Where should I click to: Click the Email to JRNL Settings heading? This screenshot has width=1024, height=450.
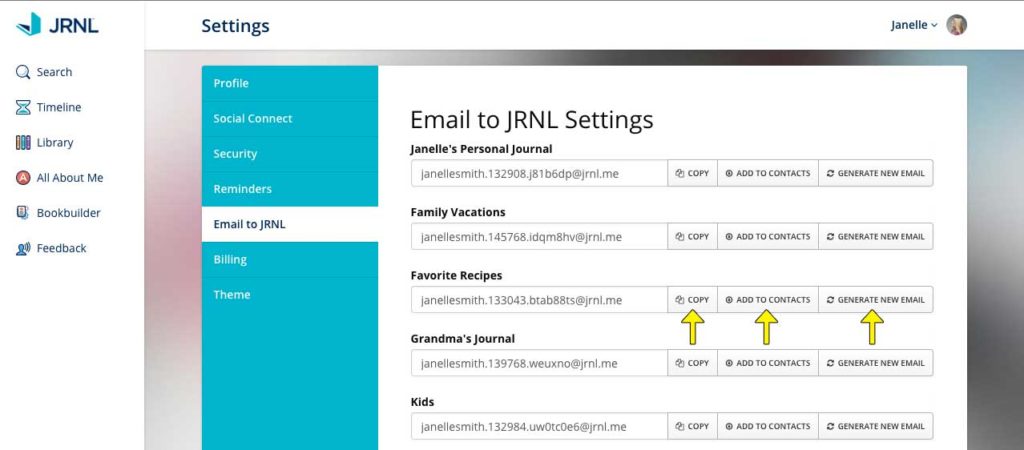[532, 120]
